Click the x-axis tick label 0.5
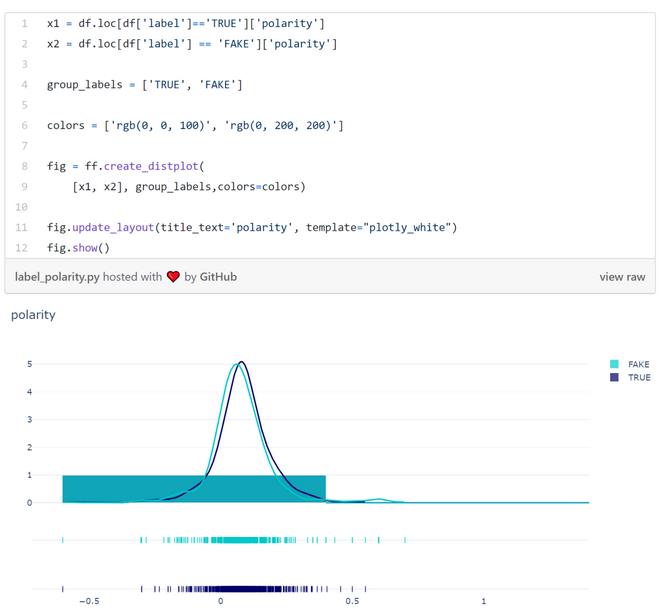 click(x=352, y=601)
